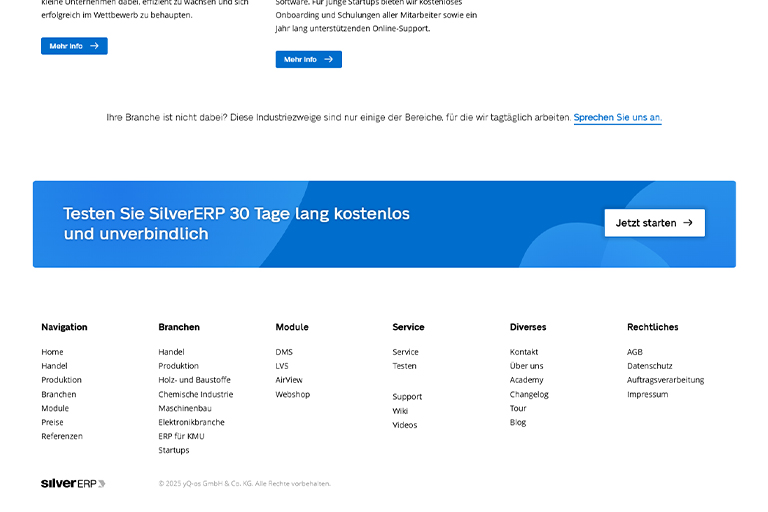Click the Service column heading
This screenshot has height=512, width=768.
(408, 327)
